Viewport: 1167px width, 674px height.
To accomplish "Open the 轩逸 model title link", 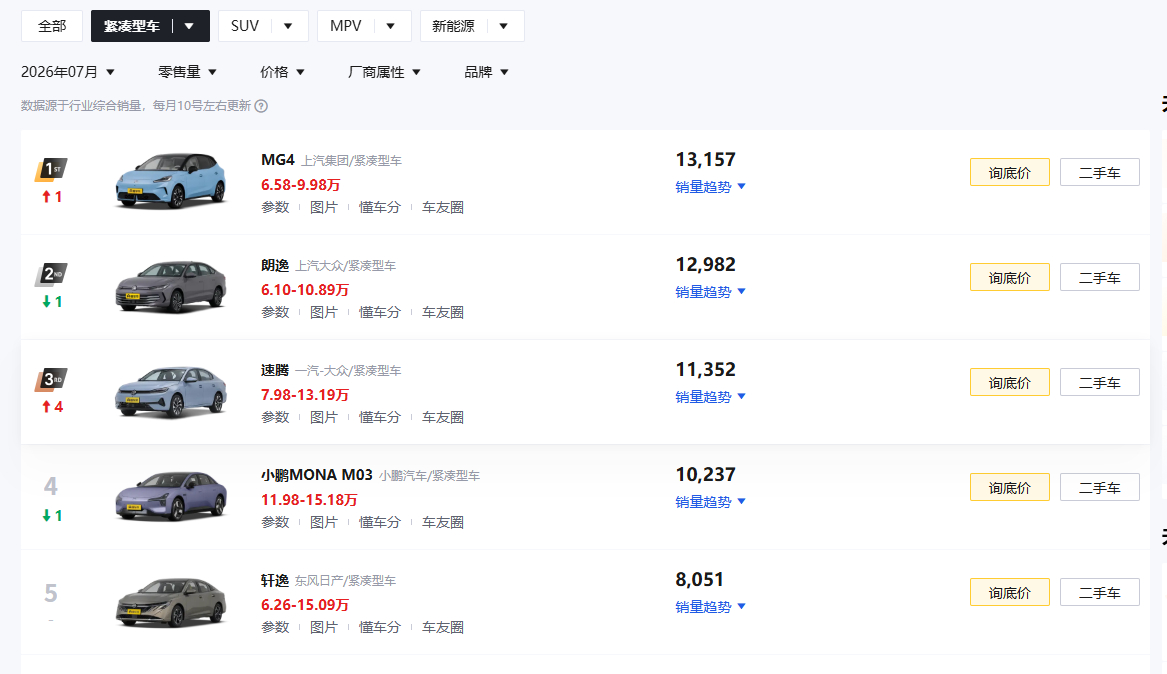I will click(275, 580).
